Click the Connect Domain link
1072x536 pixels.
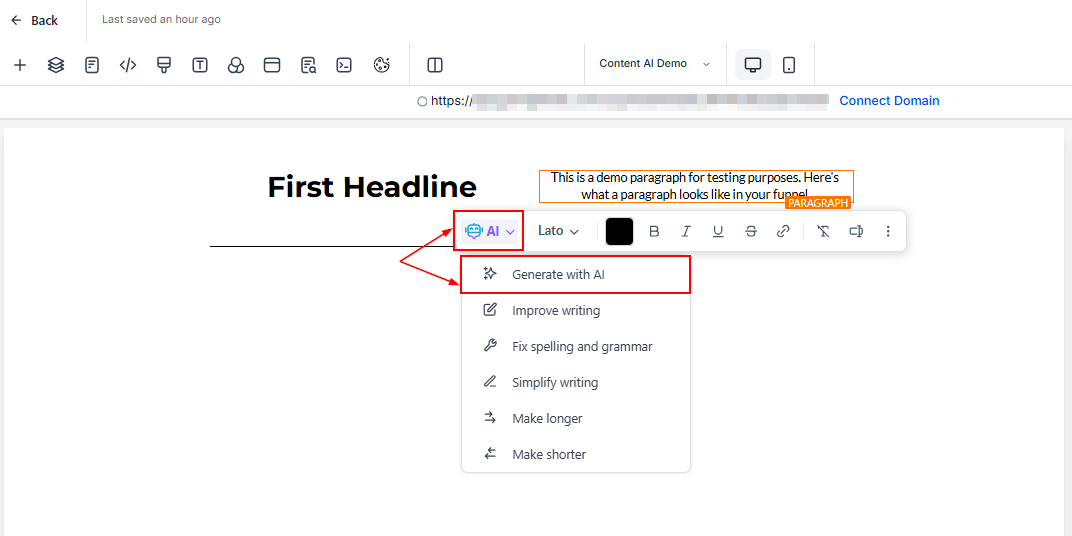coord(889,100)
